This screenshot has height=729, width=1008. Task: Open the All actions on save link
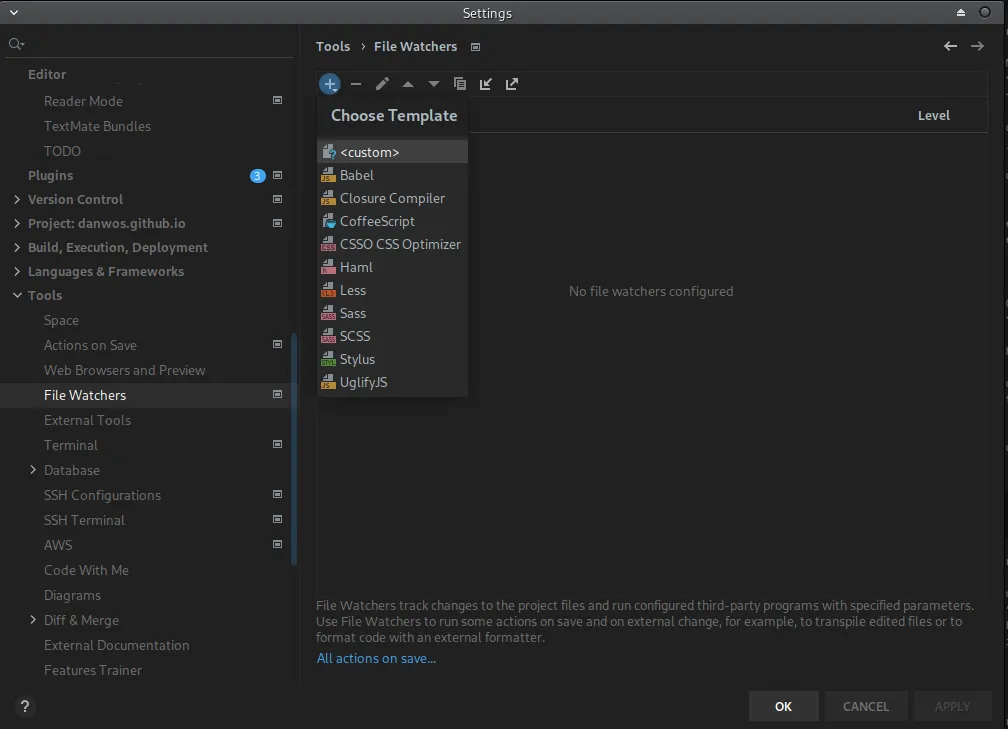click(376, 658)
